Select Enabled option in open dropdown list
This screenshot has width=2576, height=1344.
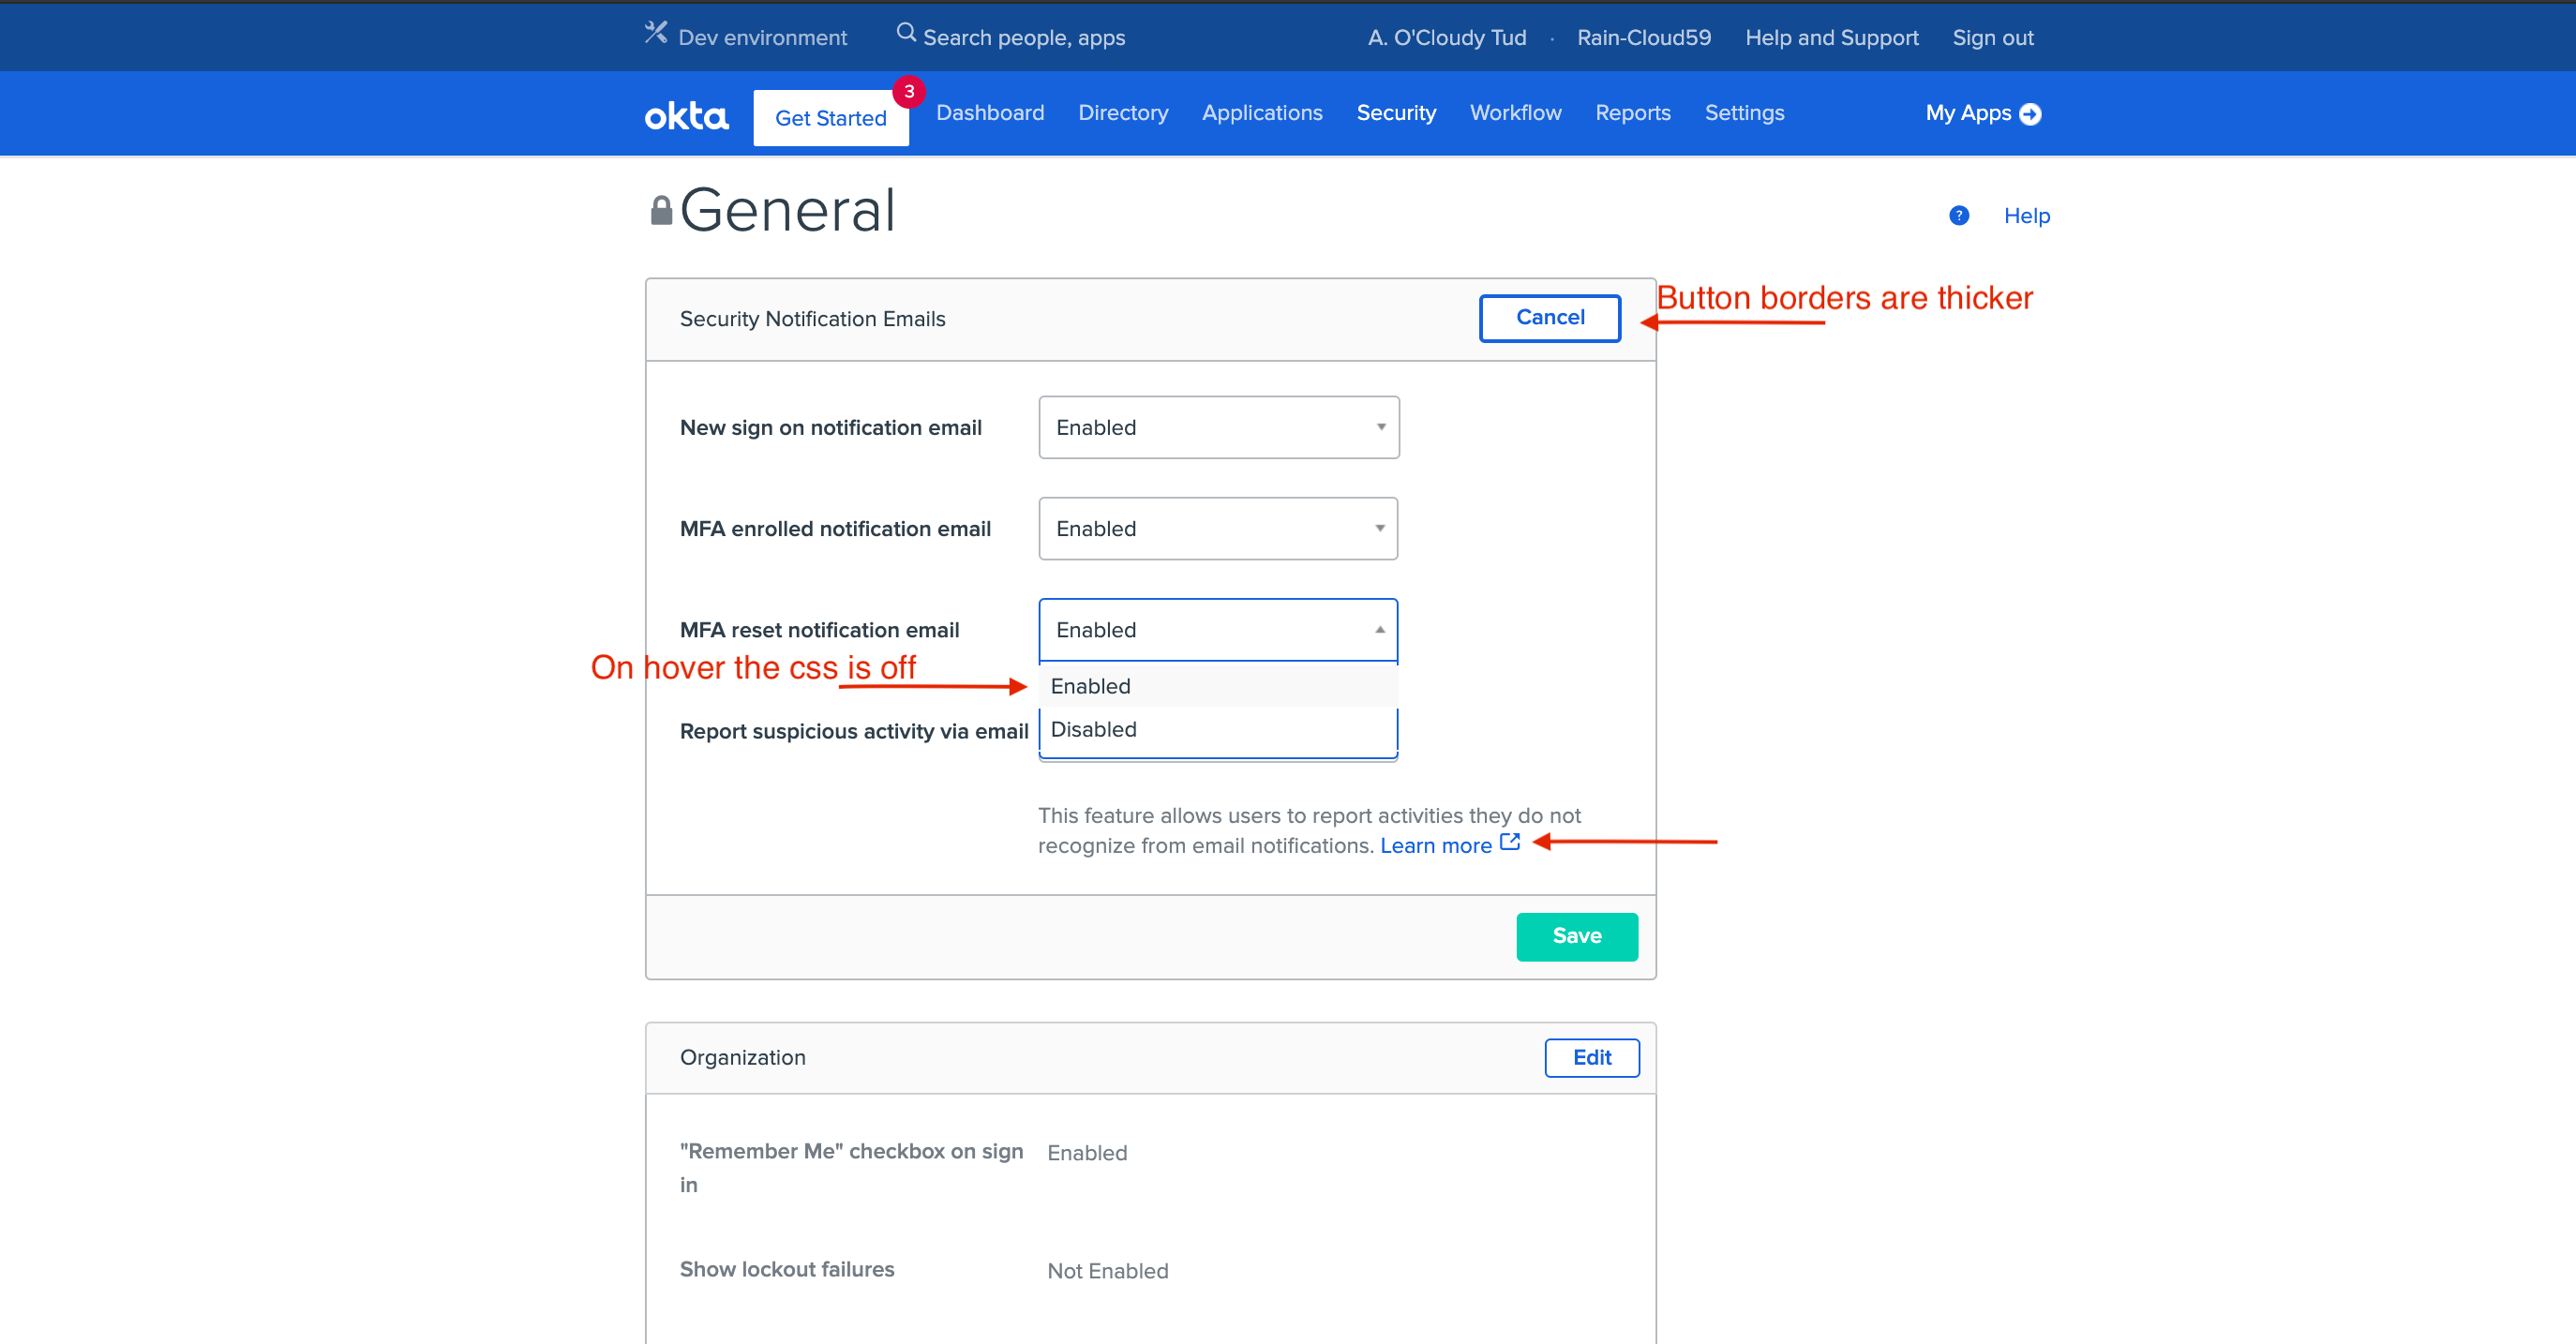pyautogui.click(x=1218, y=686)
